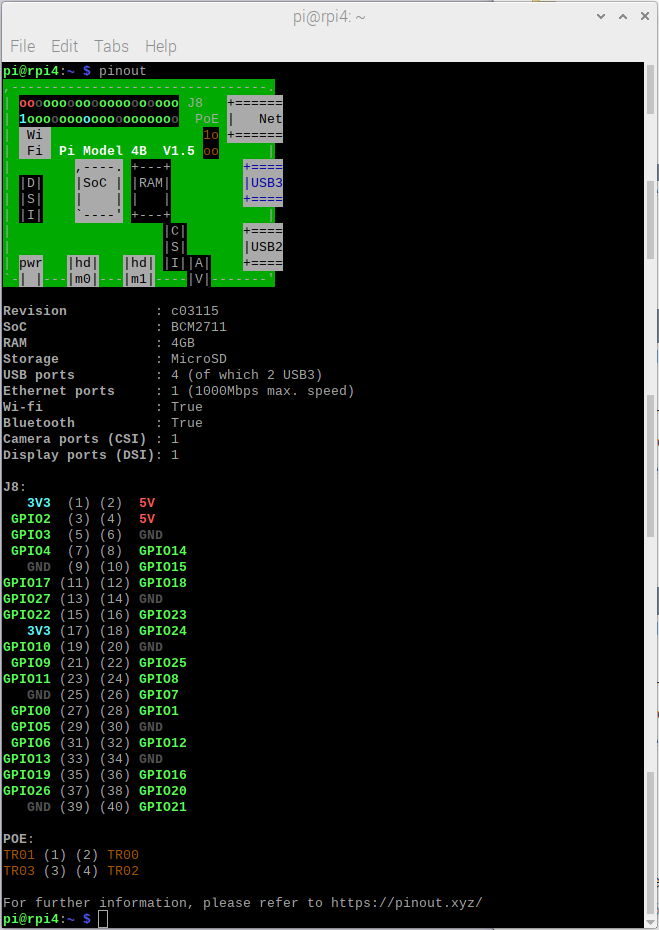Open the File menu
659x930 pixels.
point(23,46)
